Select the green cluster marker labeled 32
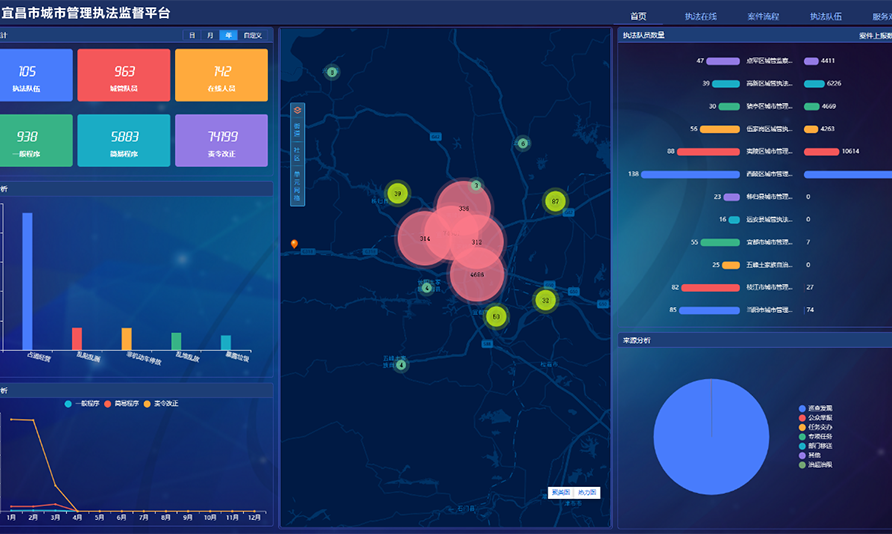892x534 pixels. (x=545, y=300)
